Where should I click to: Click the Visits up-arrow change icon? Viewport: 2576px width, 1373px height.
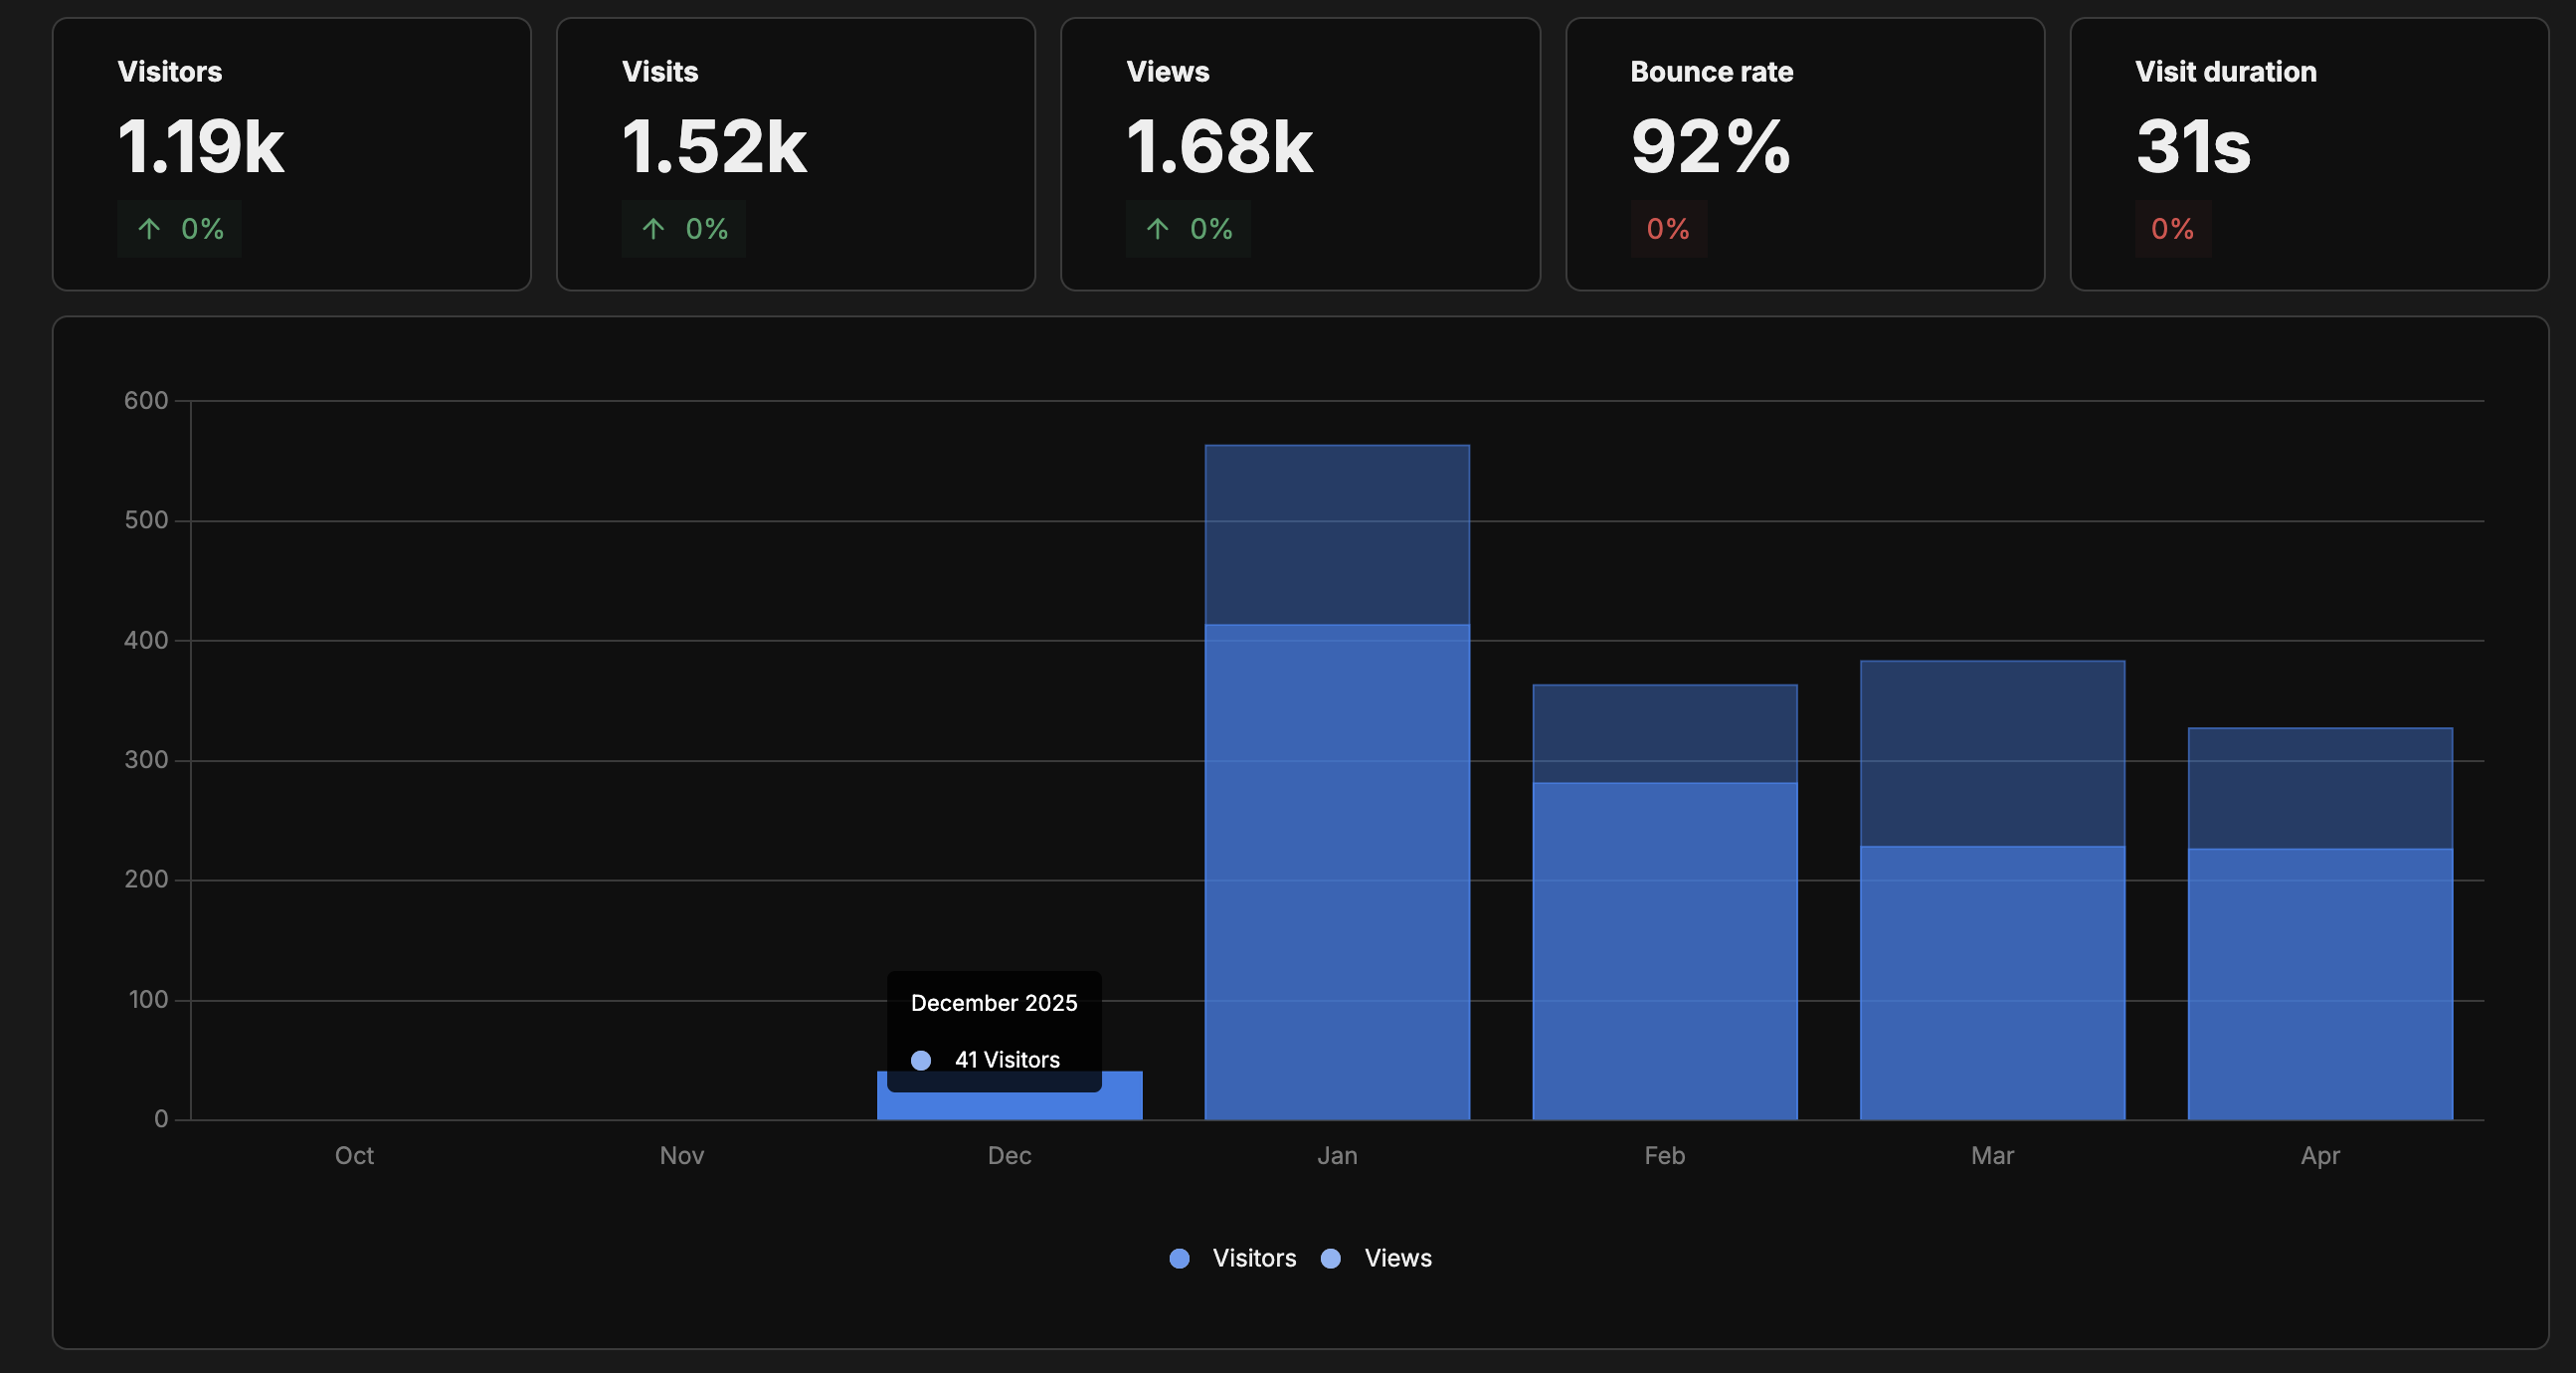(653, 229)
